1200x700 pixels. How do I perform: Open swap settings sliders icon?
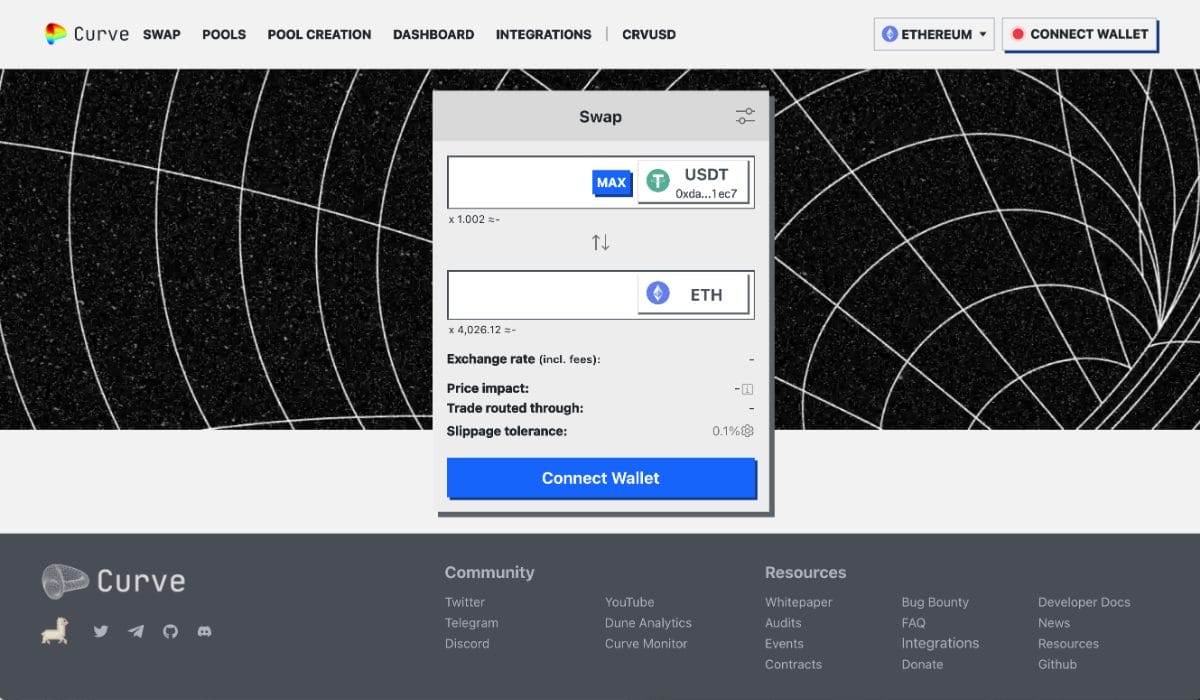[x=745, y=117]
